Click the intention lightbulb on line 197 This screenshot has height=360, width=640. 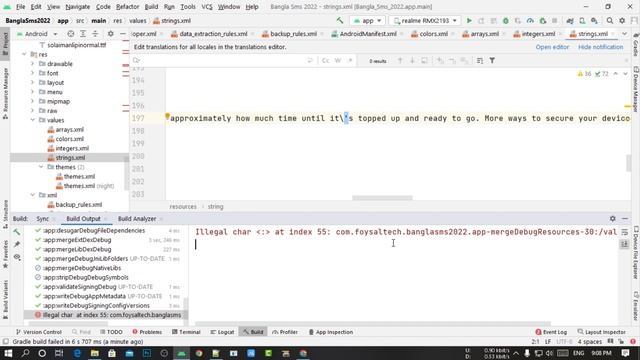coord(167,117)
